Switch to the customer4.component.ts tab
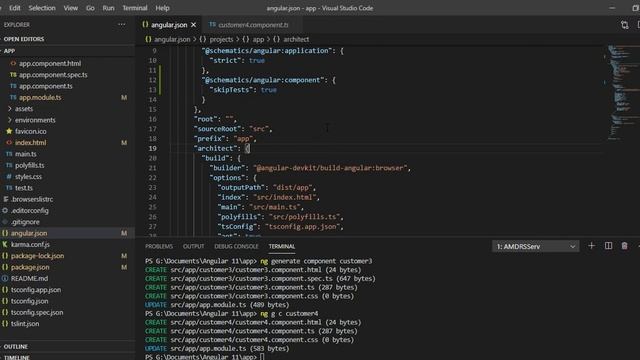This screenshot has height=360, width=640. click(x=253, y=25)
